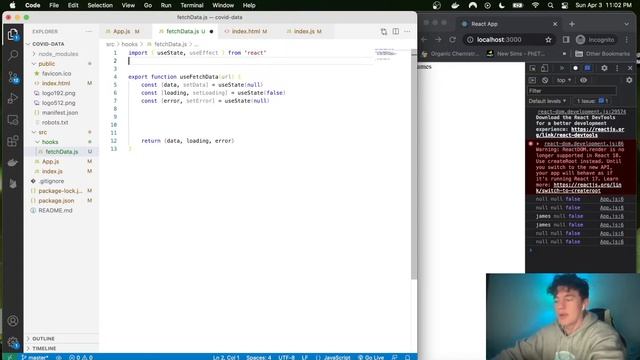Open the Remote Explorer view
640x360 pixels.
click(x=13, y=120)
